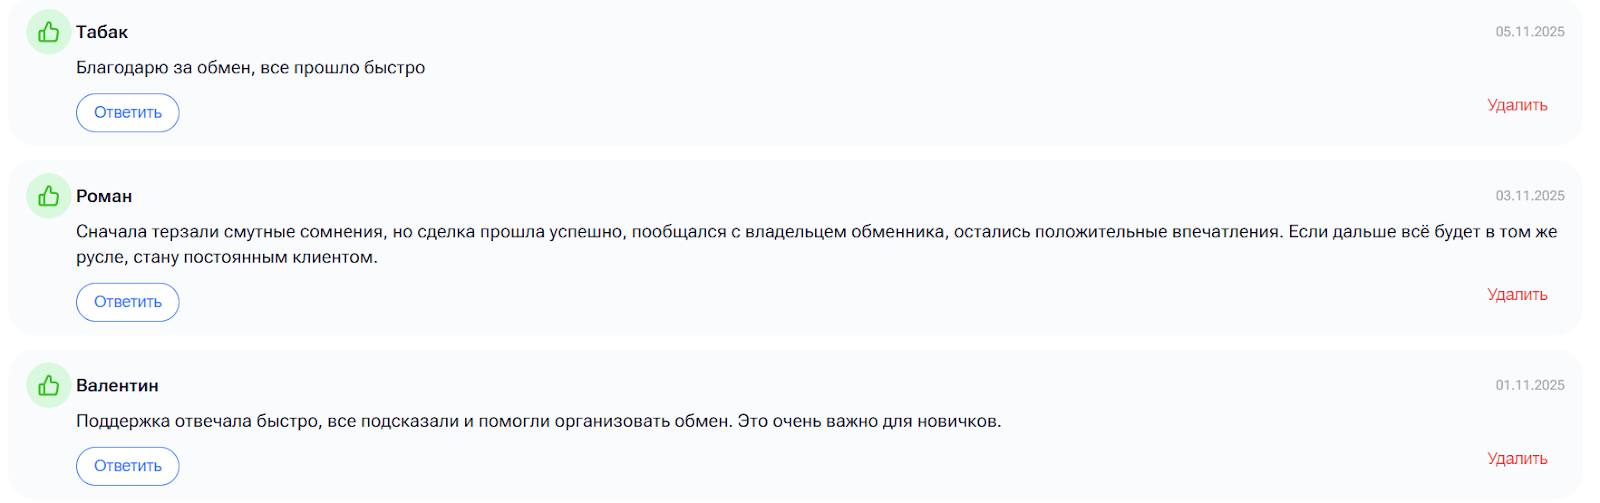Click the text 'Благодарю за обмен, все прошло быстро'
Screen dimensions: 1600x503
click(250, 68)
